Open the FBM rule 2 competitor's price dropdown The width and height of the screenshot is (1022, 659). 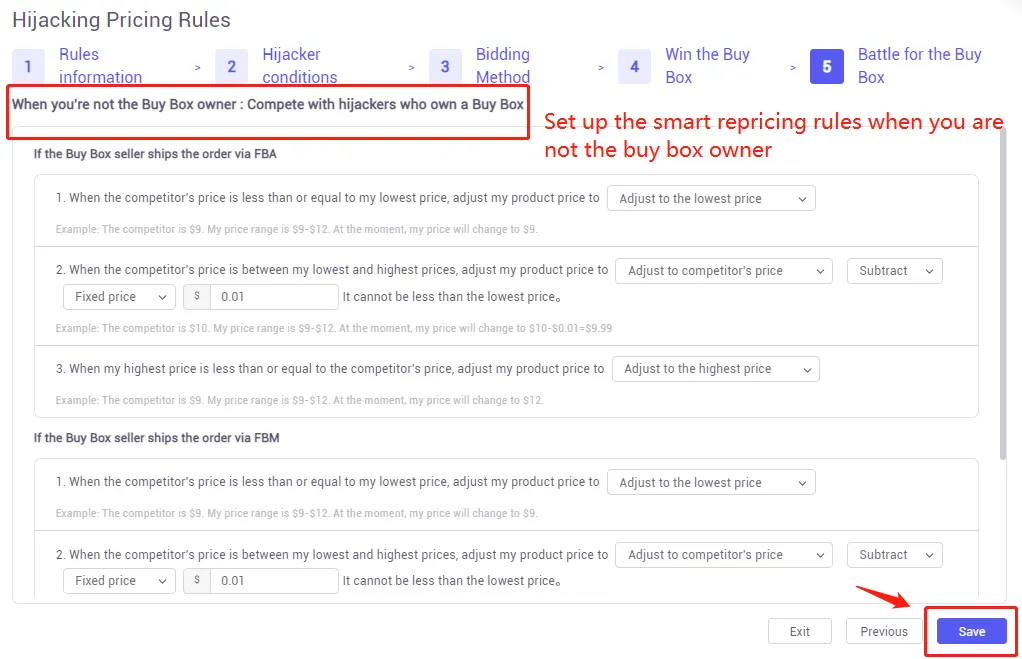tap(723, 554)
